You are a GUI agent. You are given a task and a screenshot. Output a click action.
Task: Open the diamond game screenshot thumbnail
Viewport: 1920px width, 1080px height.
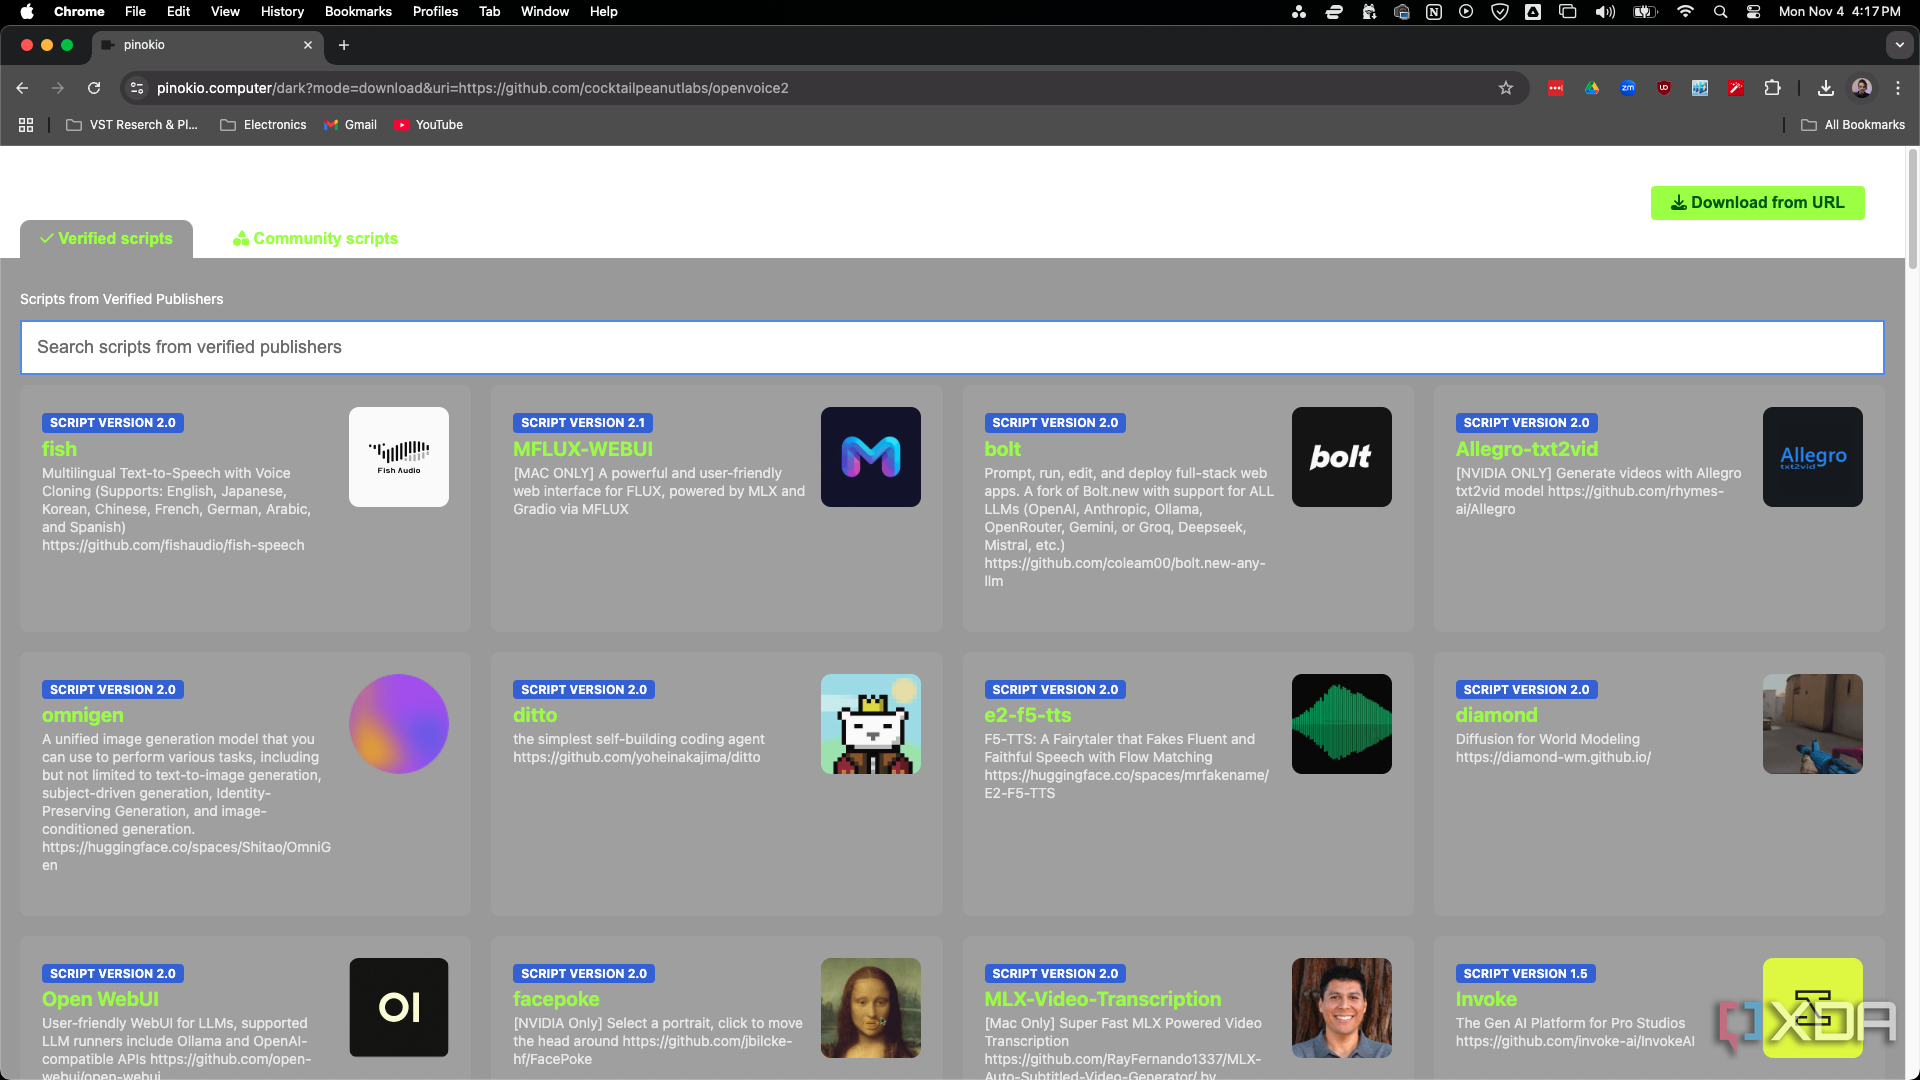click(1813, 724)
